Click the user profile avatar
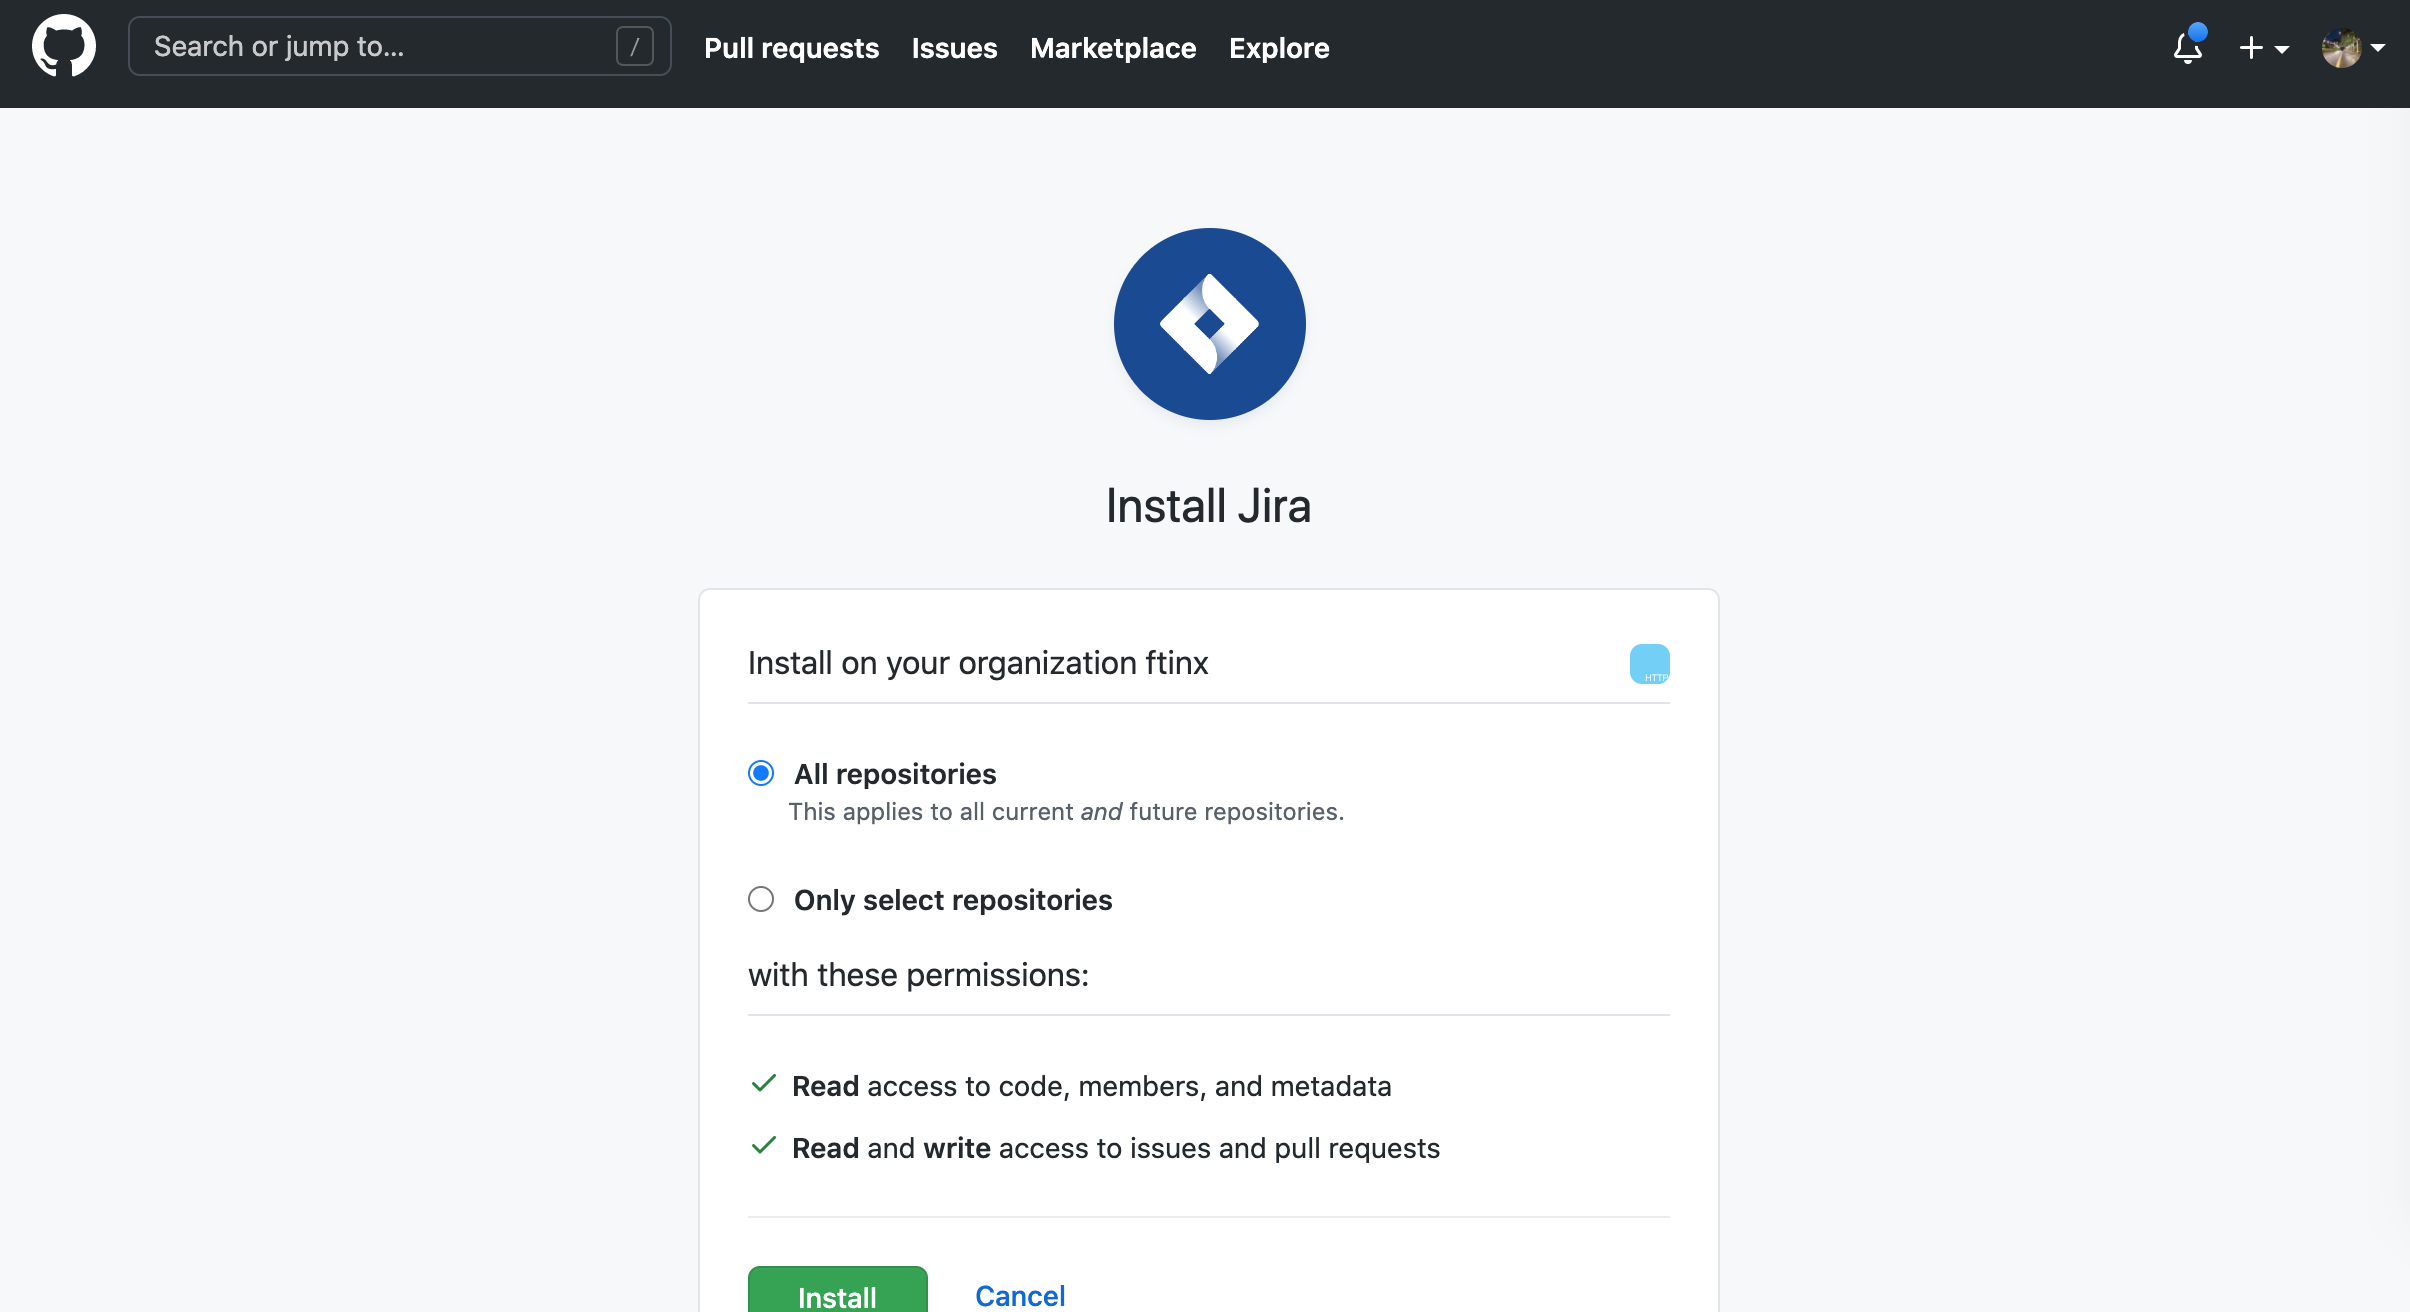2410x1312 pixels. click(x=2340, y=48)
